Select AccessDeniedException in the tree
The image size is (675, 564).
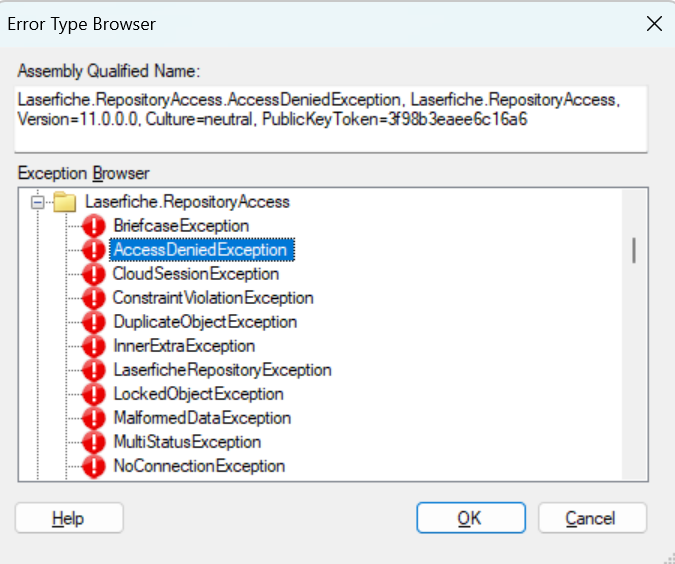point(200,250)
